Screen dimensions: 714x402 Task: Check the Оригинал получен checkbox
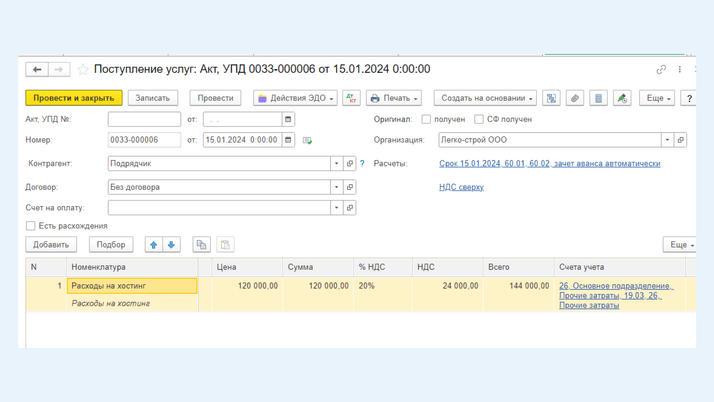427,119
